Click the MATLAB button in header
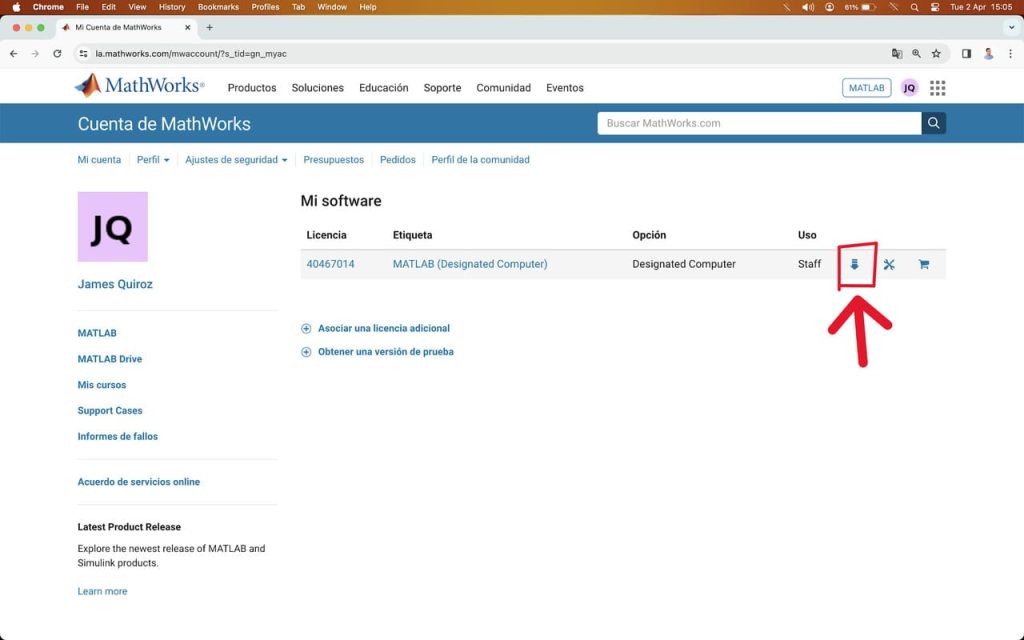The height and width of the screenshot is (640, 1024). tap(867, 88)
